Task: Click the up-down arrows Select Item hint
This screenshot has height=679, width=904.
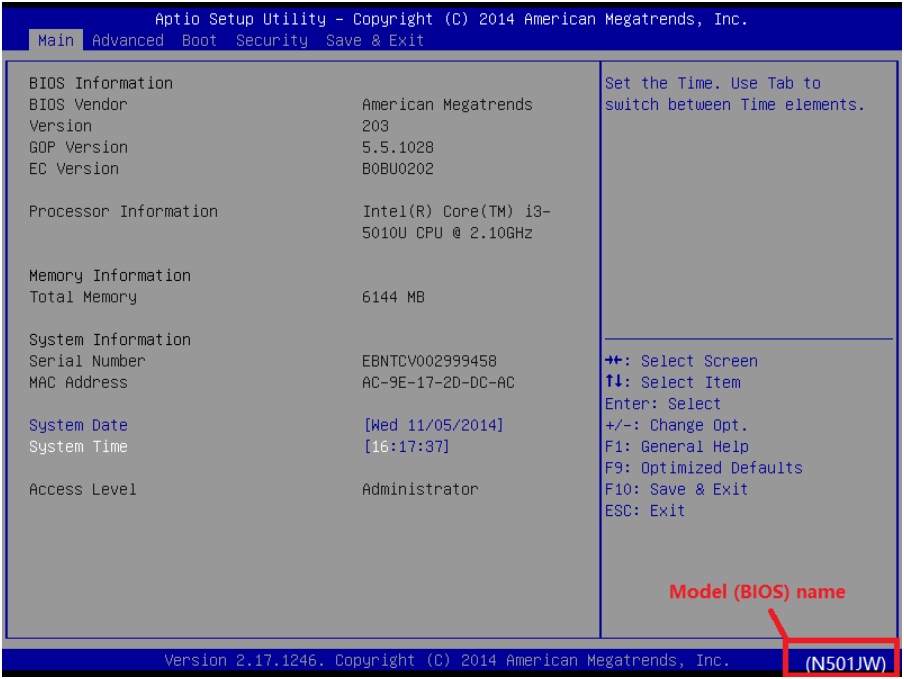Action: (x=672, y=382)
